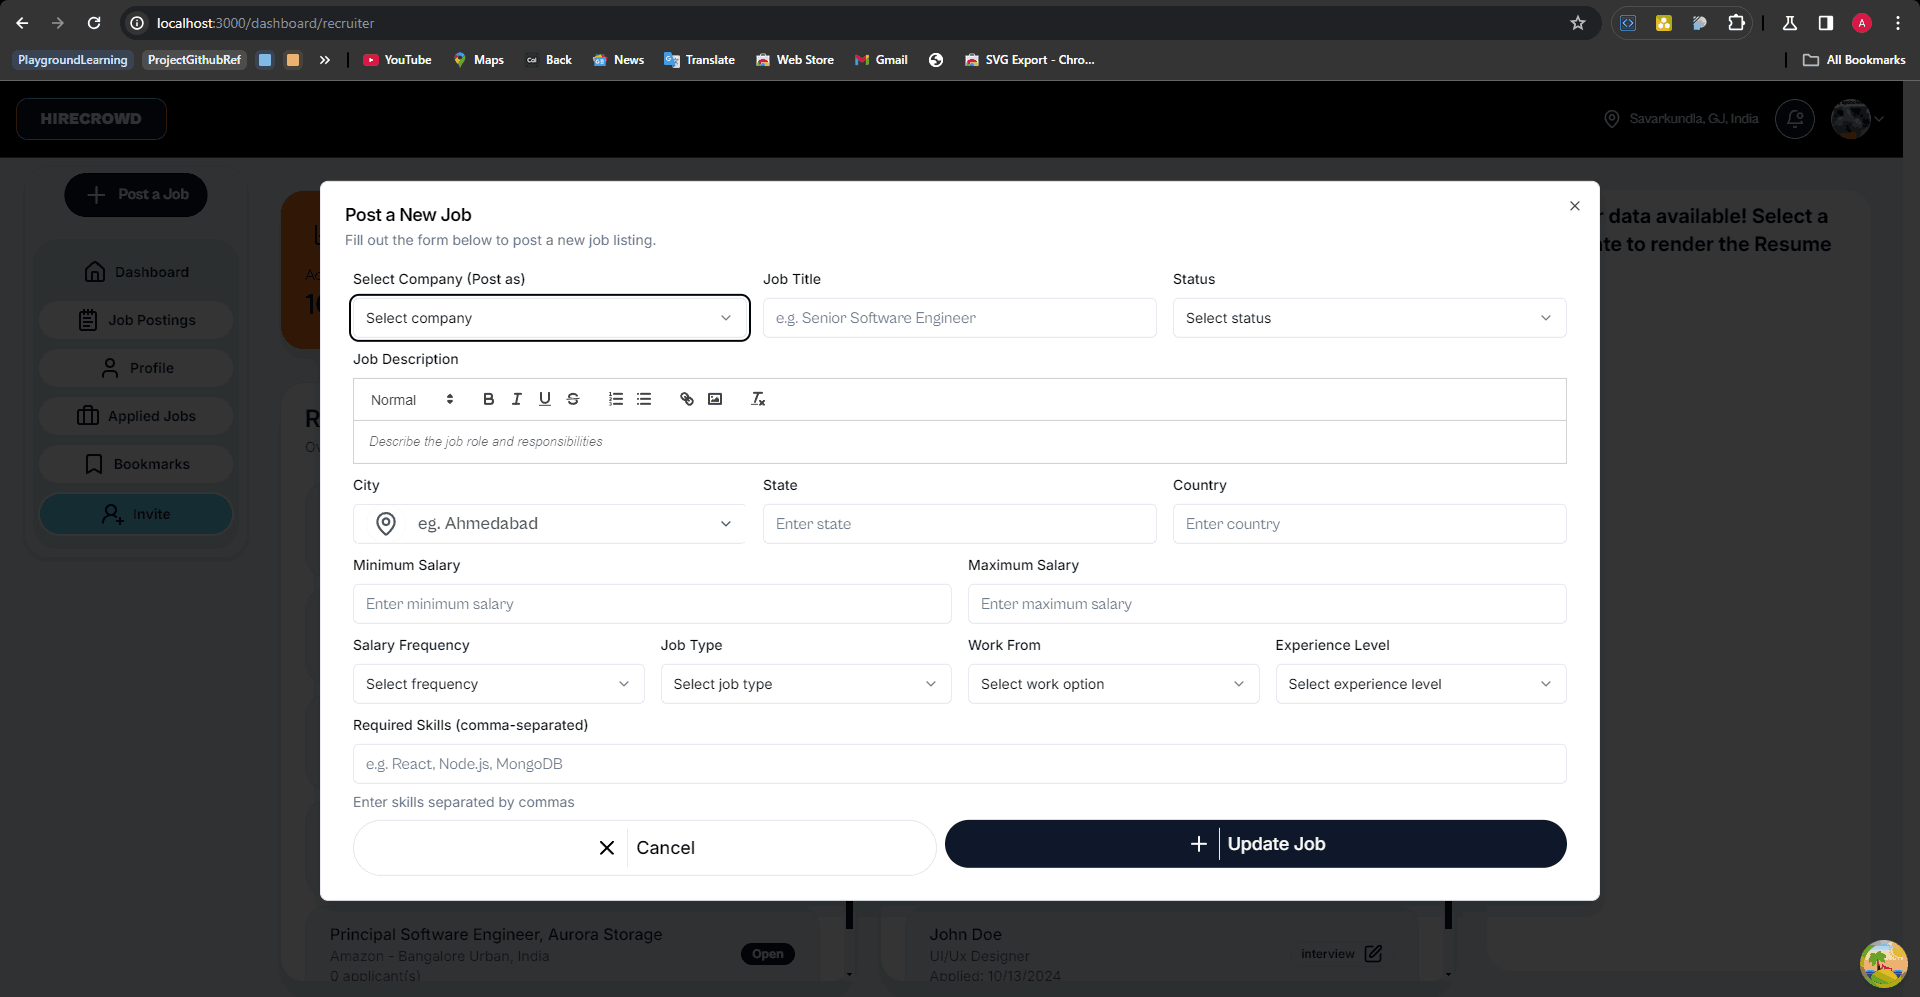Toggle strikethrough formatting in the editor toolbar
Screen dimensions: 1920x997
[573, 399]
